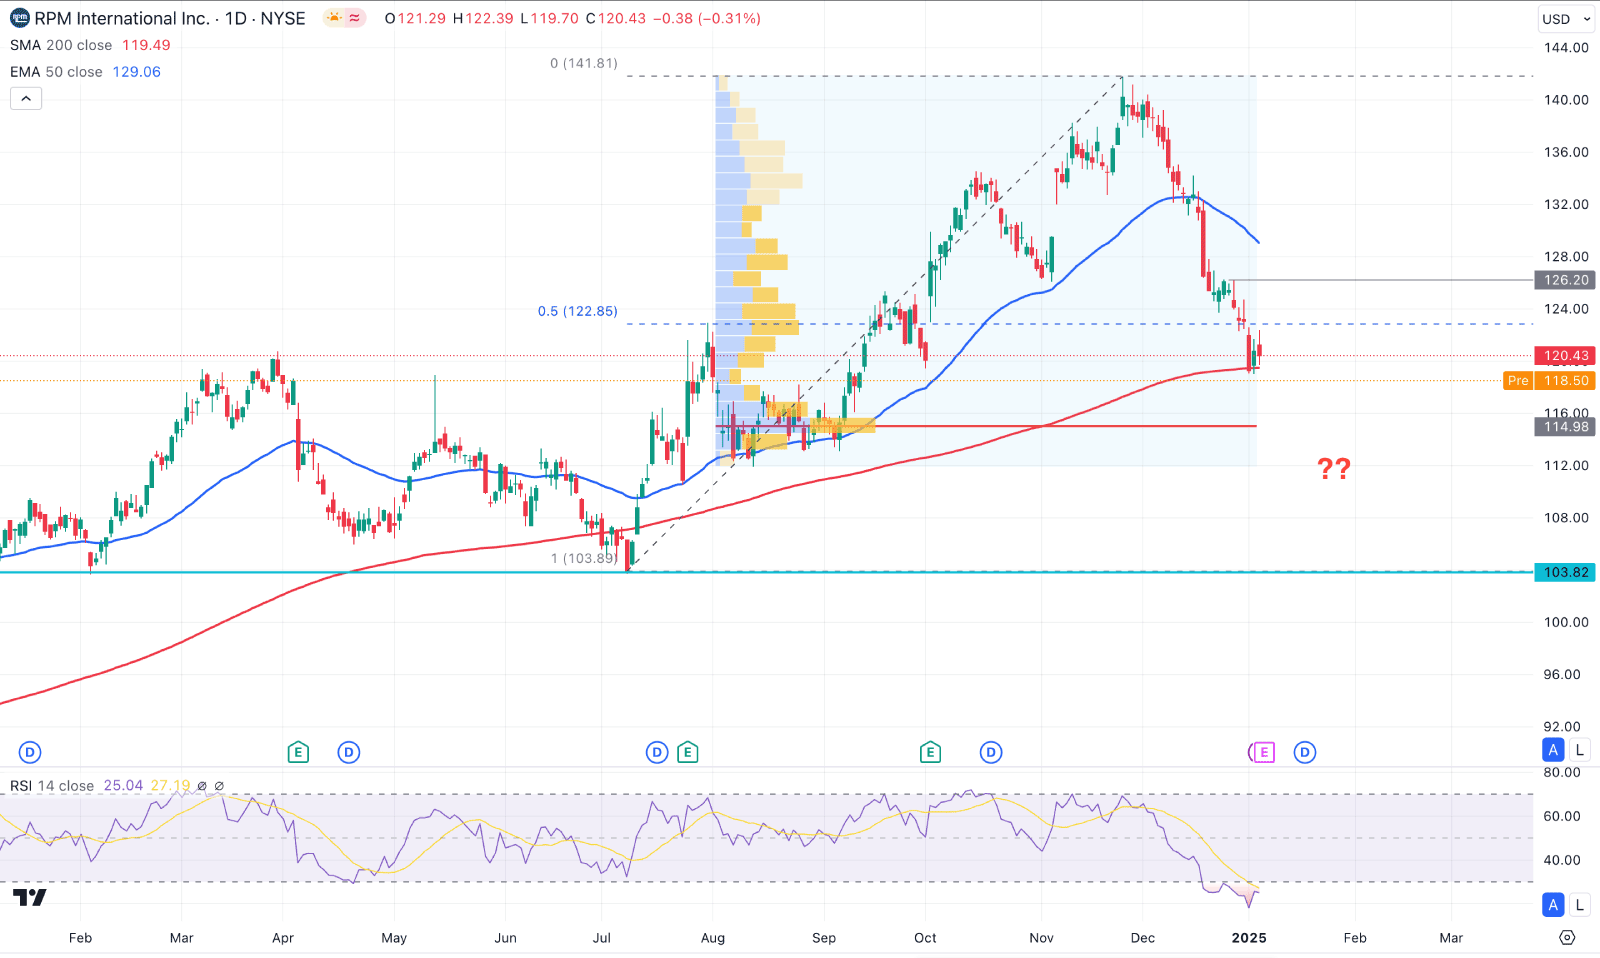Toggle auto scale A on RSI pane

pyautogui.click(x=1553, y=905)
